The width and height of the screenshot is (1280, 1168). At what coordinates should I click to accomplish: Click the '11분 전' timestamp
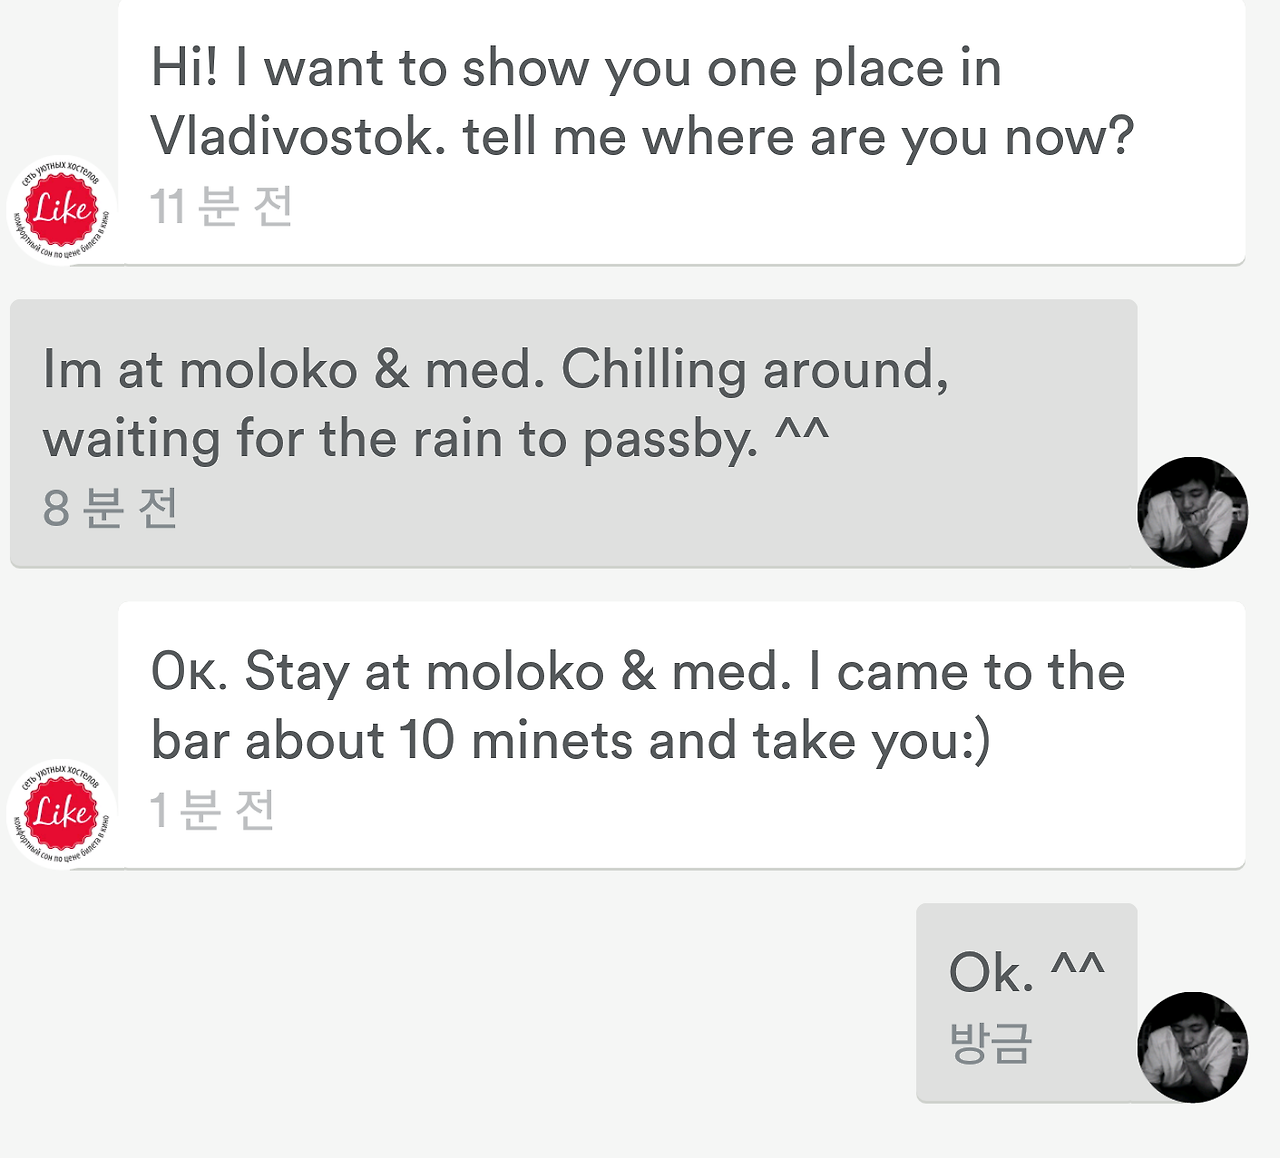click(x=221, y=206)
